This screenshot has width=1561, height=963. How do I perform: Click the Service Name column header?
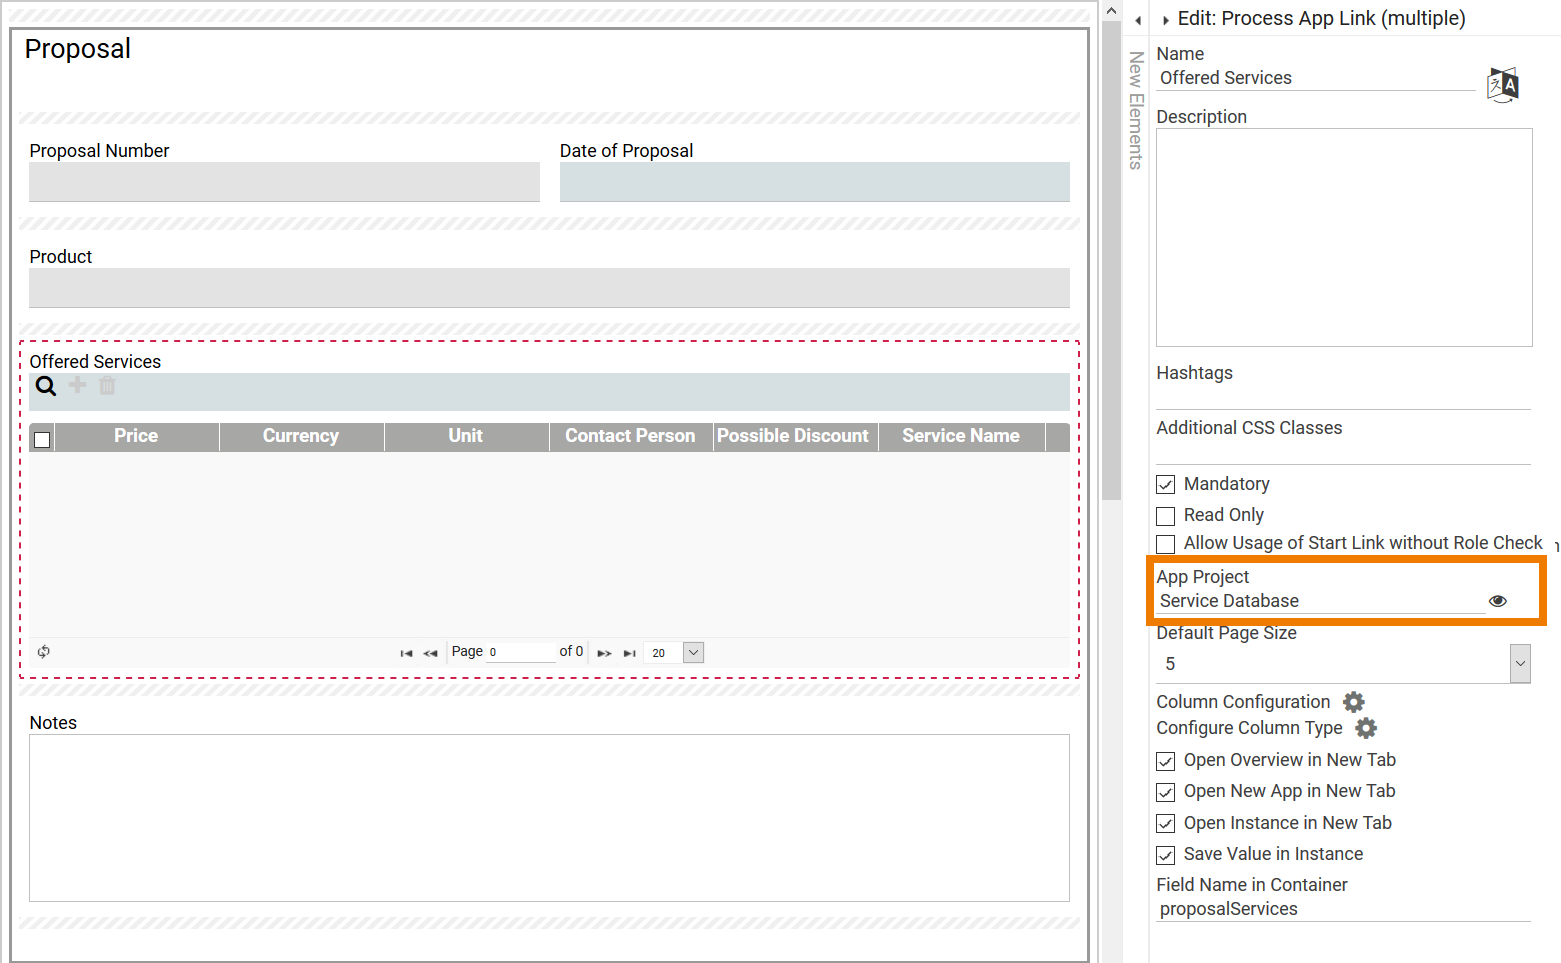pos(960,436)
